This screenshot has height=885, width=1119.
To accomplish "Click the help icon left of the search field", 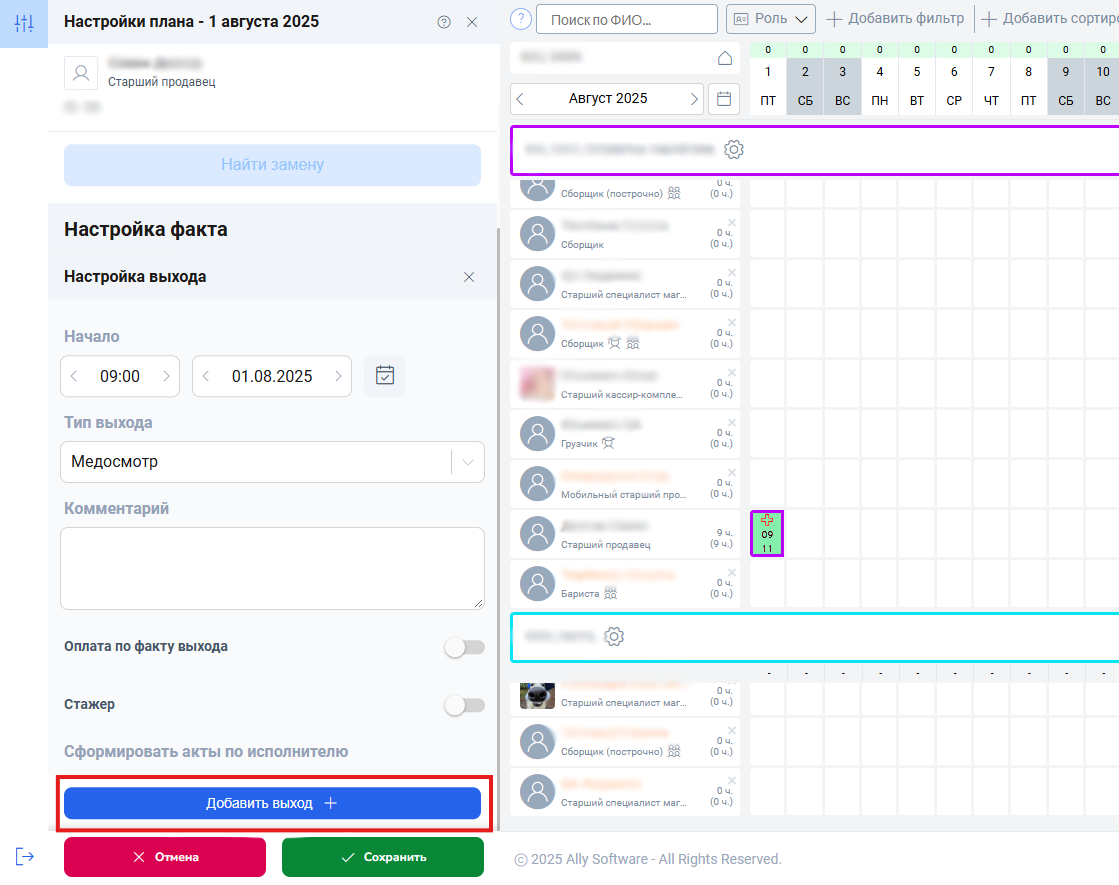I will (520, 19).
